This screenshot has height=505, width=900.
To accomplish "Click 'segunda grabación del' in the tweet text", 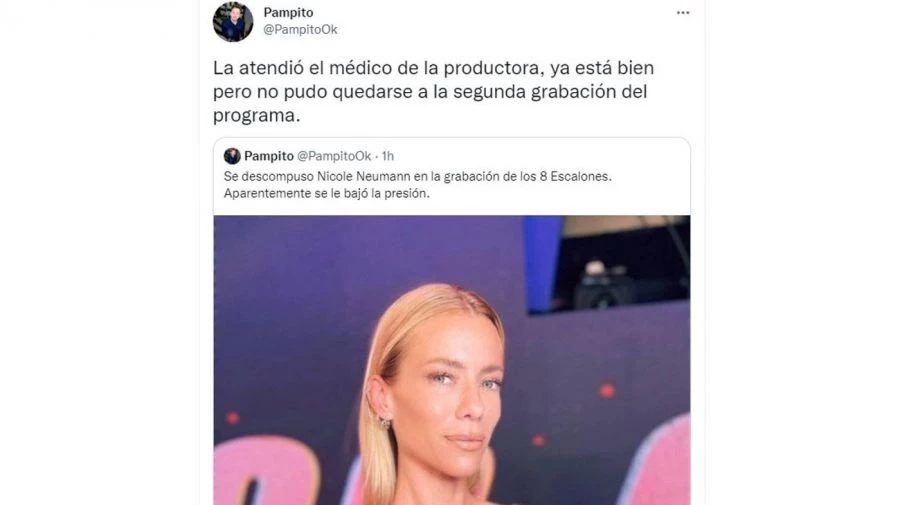I will pyautogui.click(x=550, y=92).
